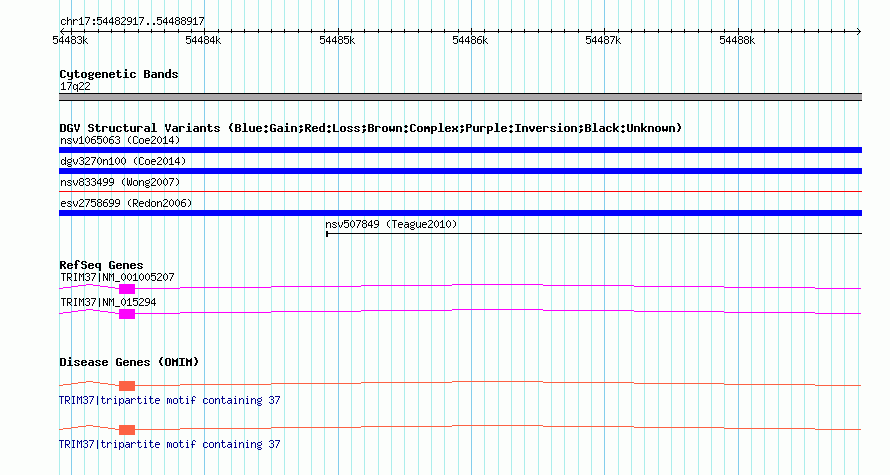Click the RefSeq Genes track title
The height and width of the screenshot is (475, 890).
point(101,265)
